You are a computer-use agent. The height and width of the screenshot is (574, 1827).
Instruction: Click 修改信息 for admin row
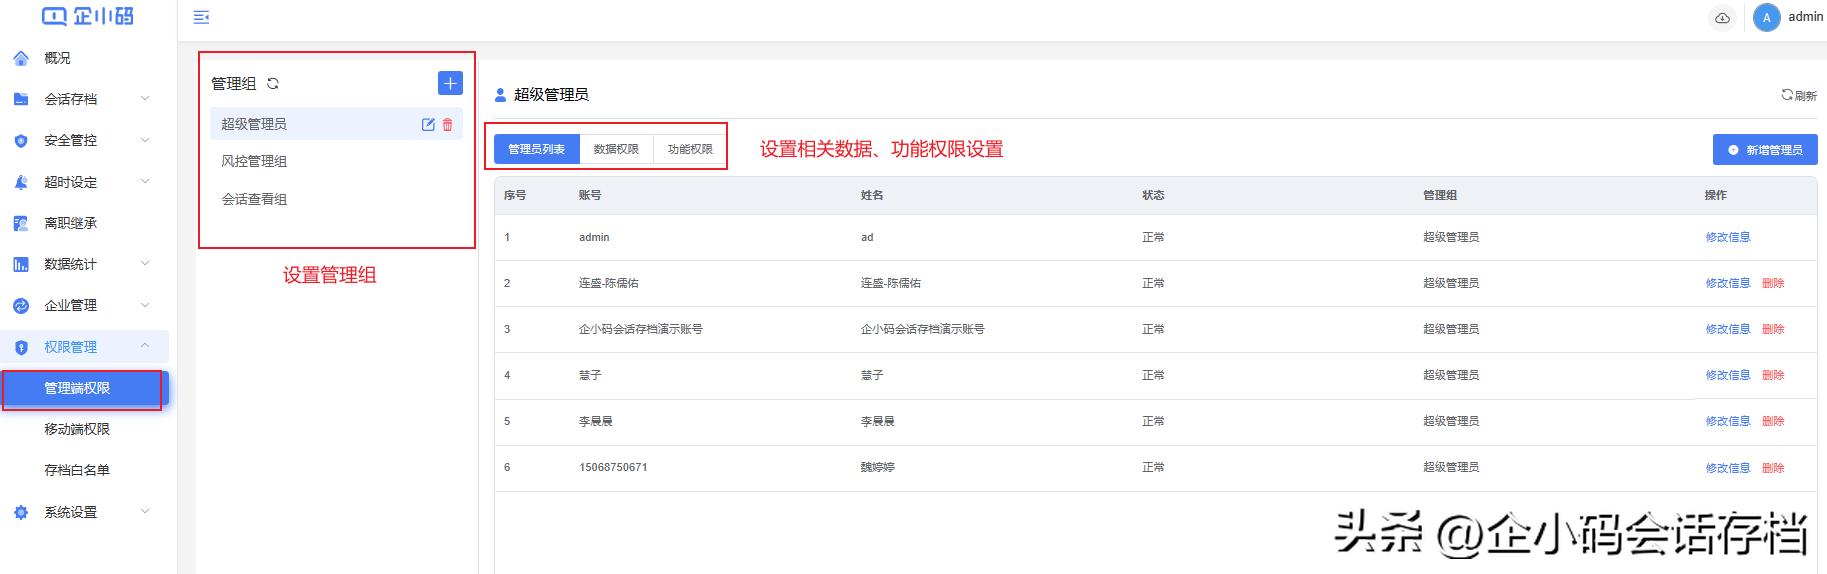pyautogui.click(x=1728, y=237)
